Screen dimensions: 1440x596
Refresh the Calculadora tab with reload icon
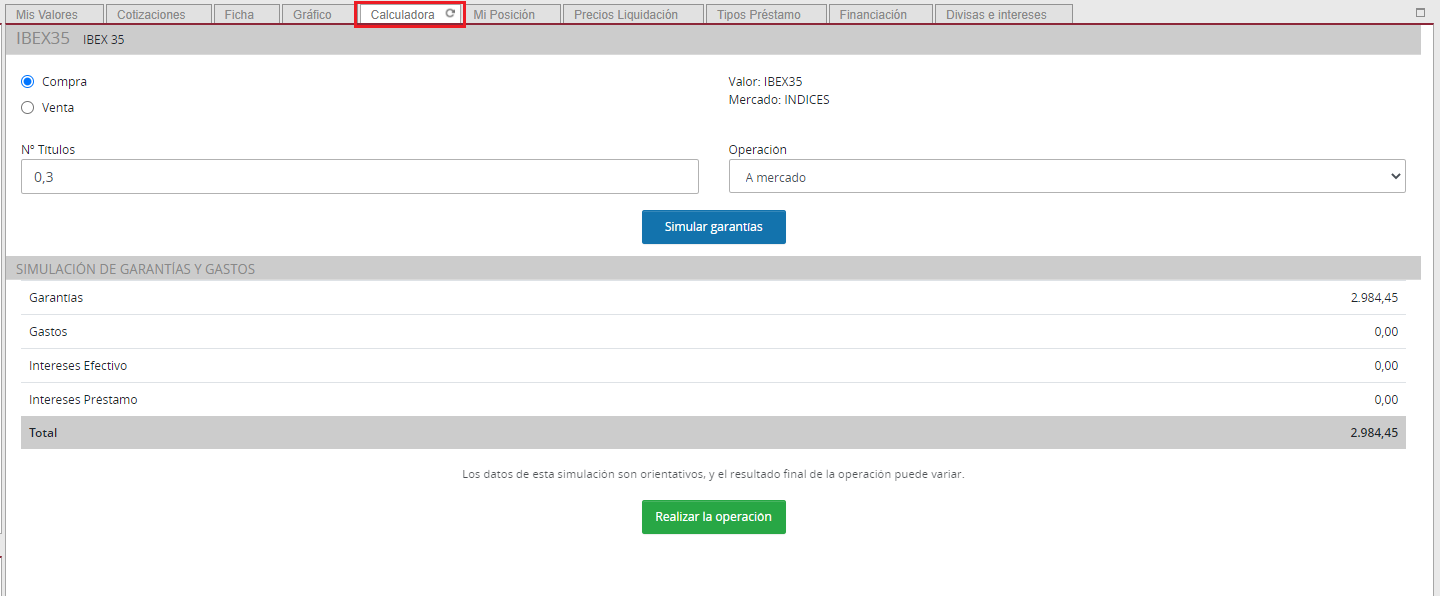(450, 14)
